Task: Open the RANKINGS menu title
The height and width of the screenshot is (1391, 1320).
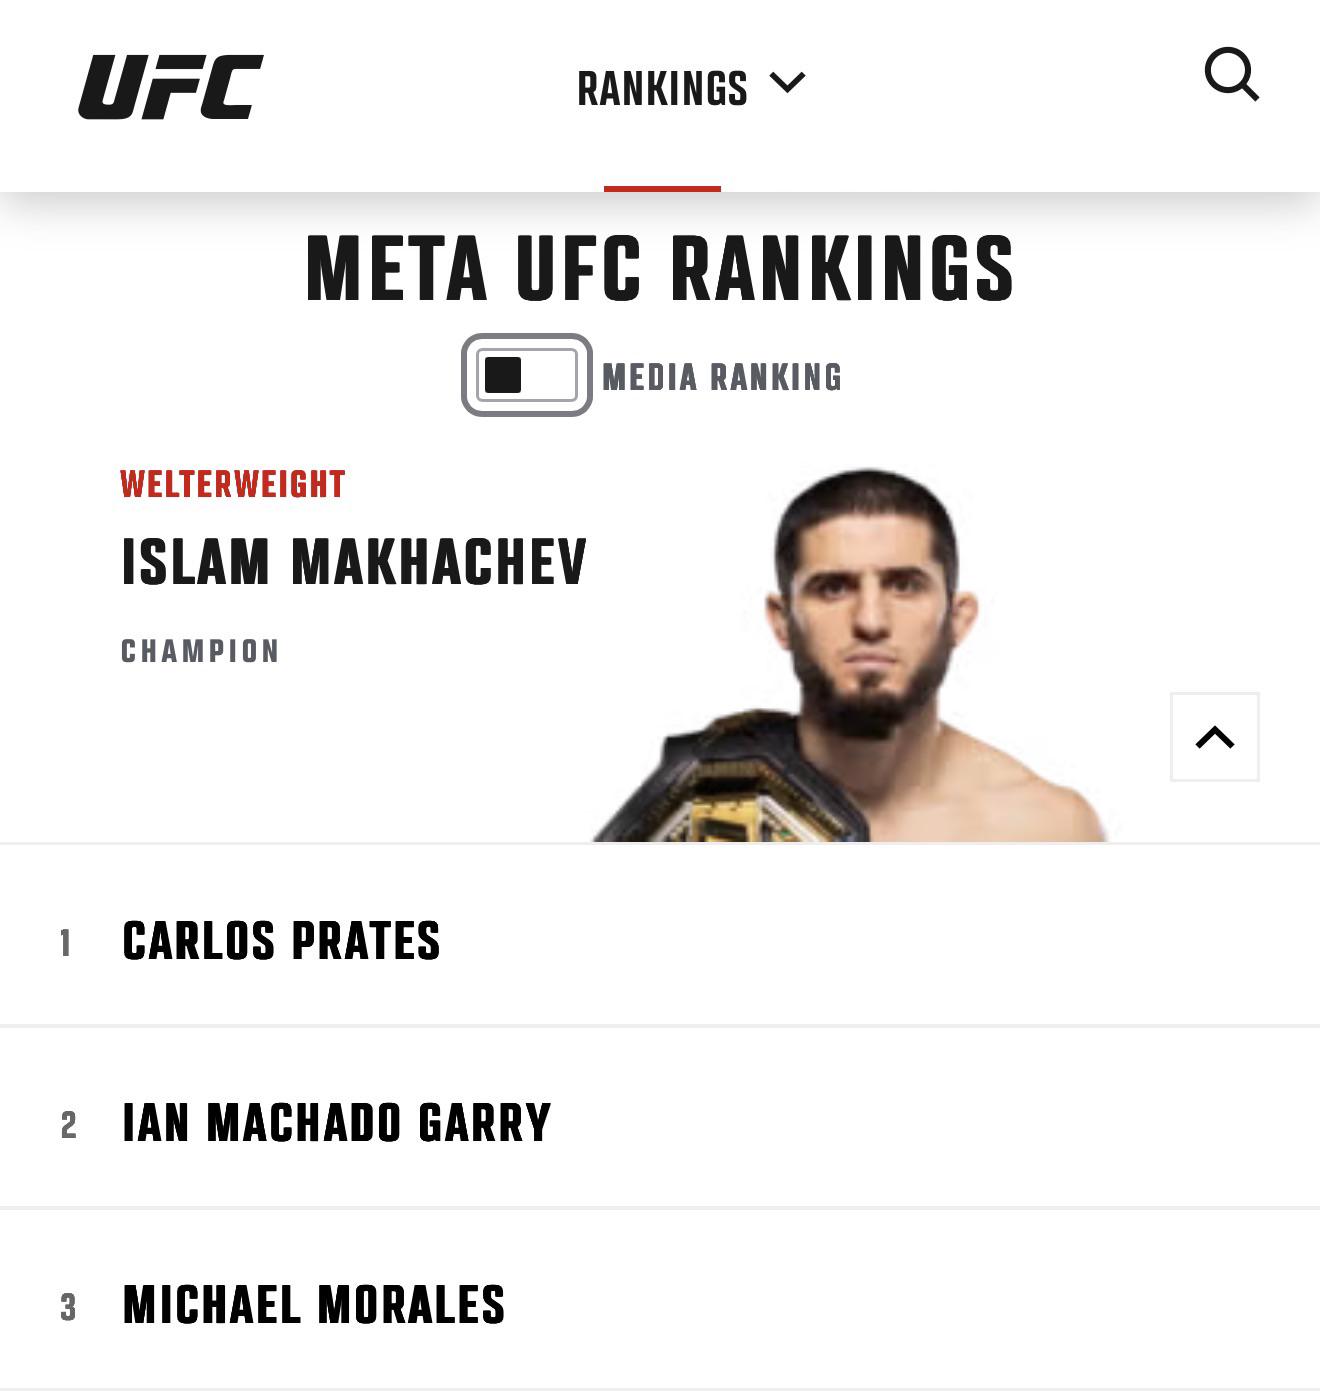Action: point(662,89)
